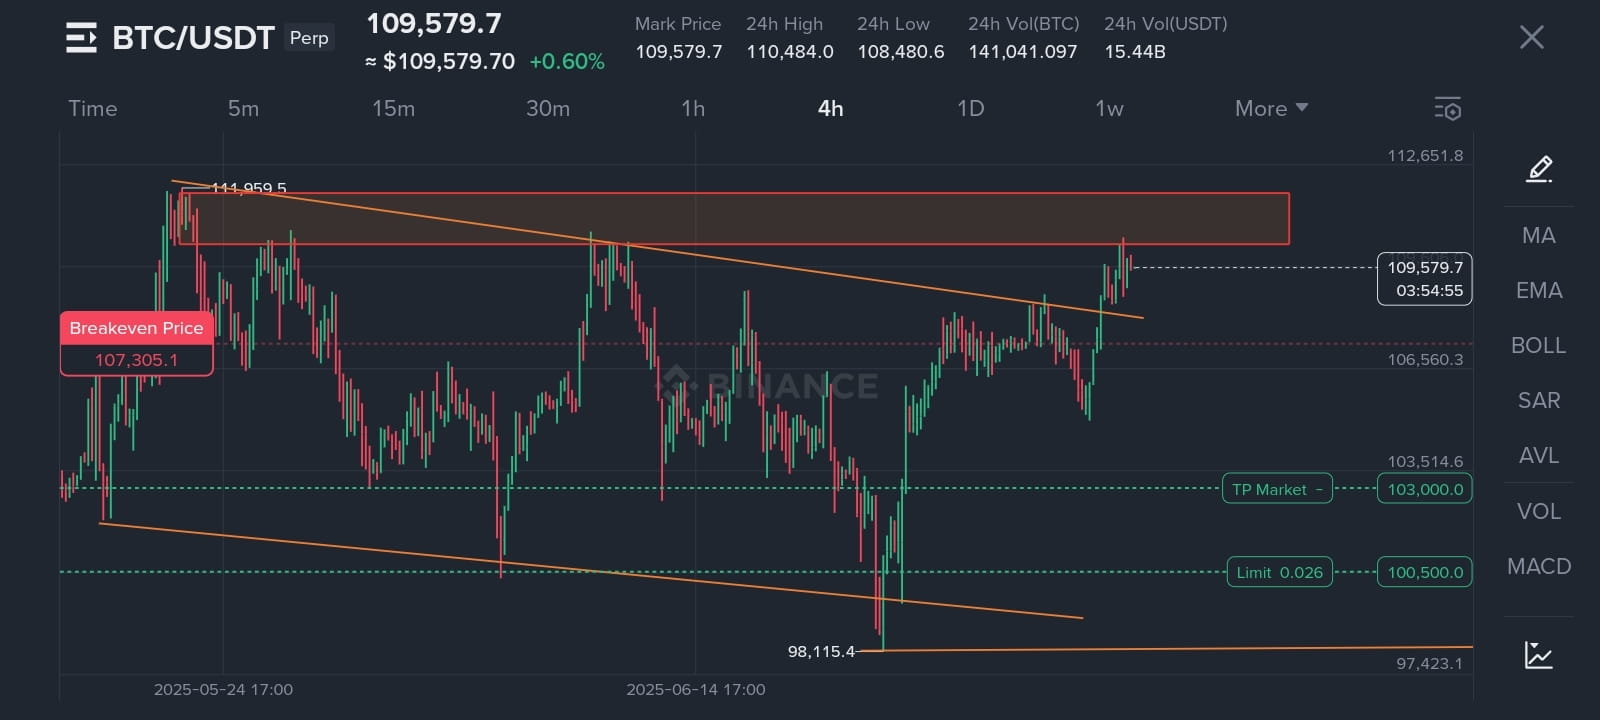Click the ≈ $109,579.70 USD equivalent
Screen dimensions: 1600x720
pyautogui.click(x=440, y=61)
